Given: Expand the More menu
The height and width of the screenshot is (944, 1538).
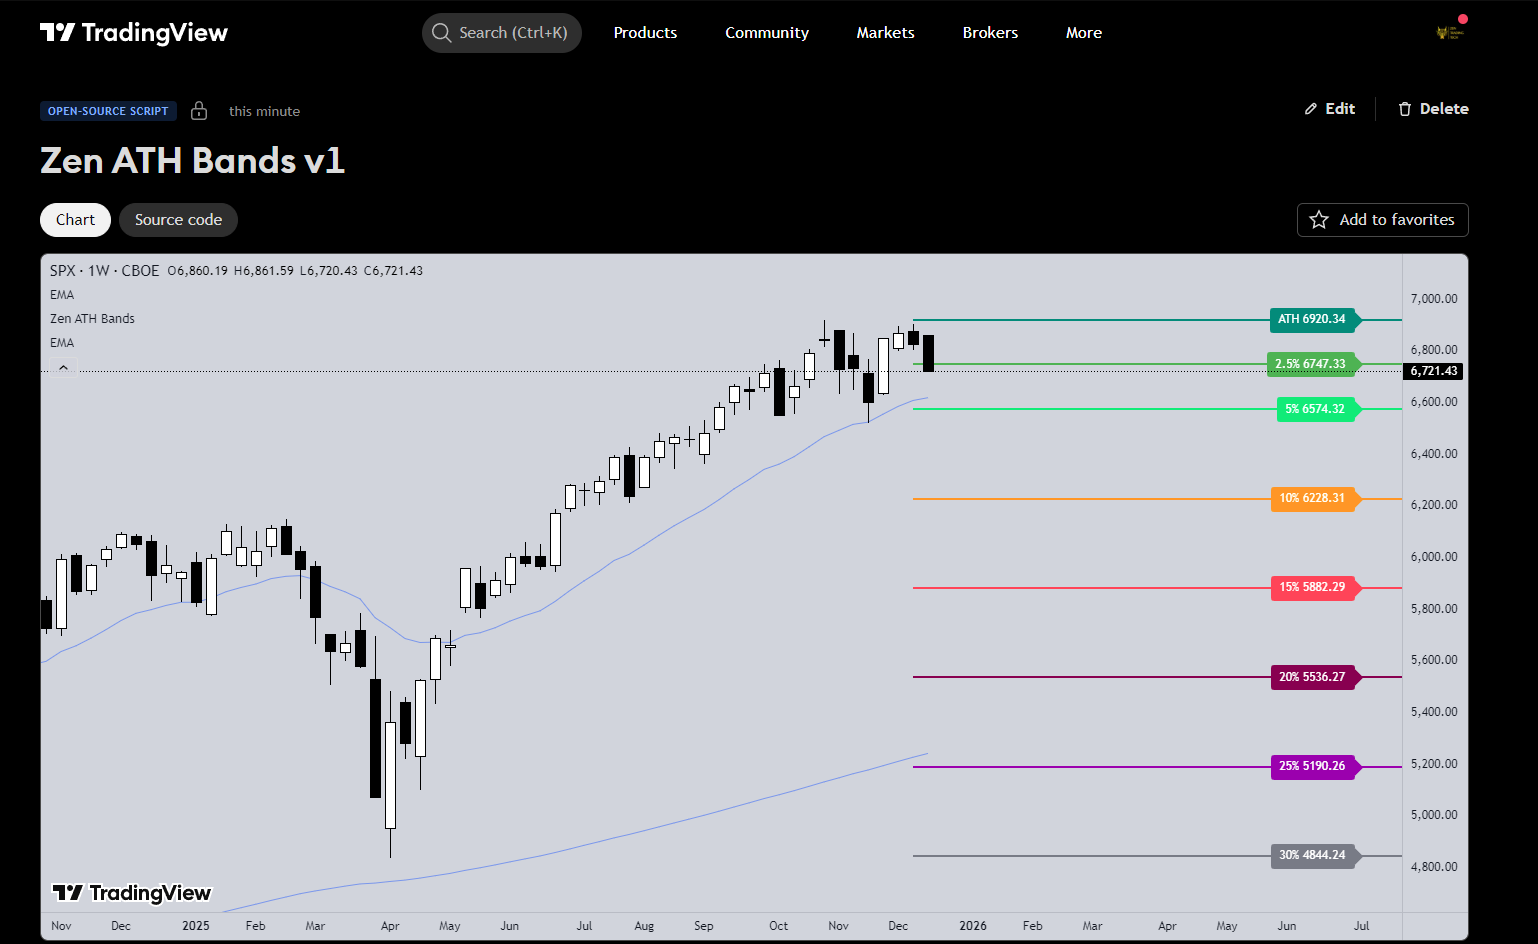Looking at the screenshot, I should point(1083,33).
